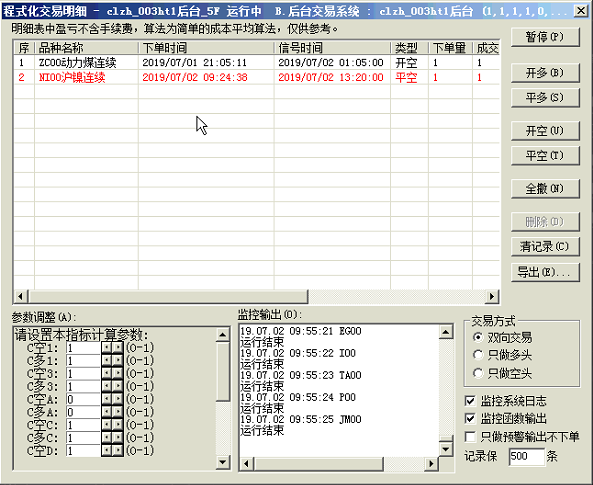This screenshot has width=593, height=485.
Task: Click down arrow in parameter panel scrollbar
Action: pos(223,462)
